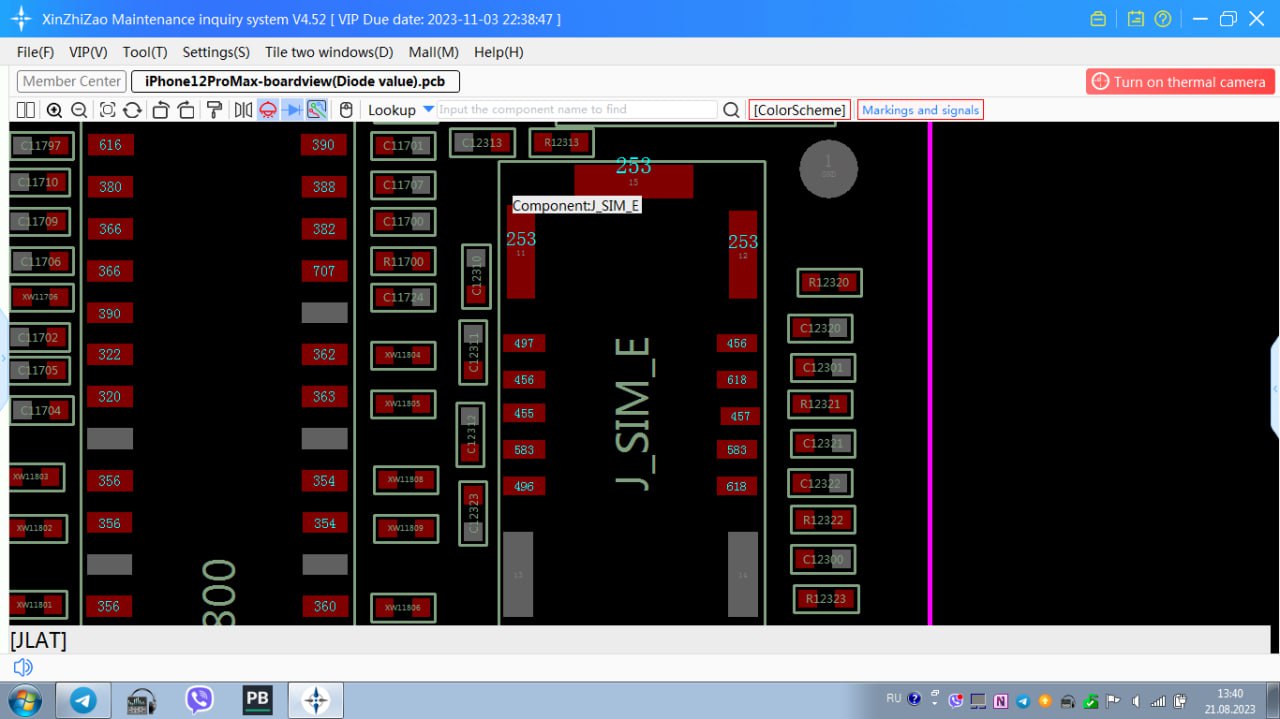Zoom out with the magnifier minus icon
This screenshot has height=719, width=1280.
pos(79,110)
